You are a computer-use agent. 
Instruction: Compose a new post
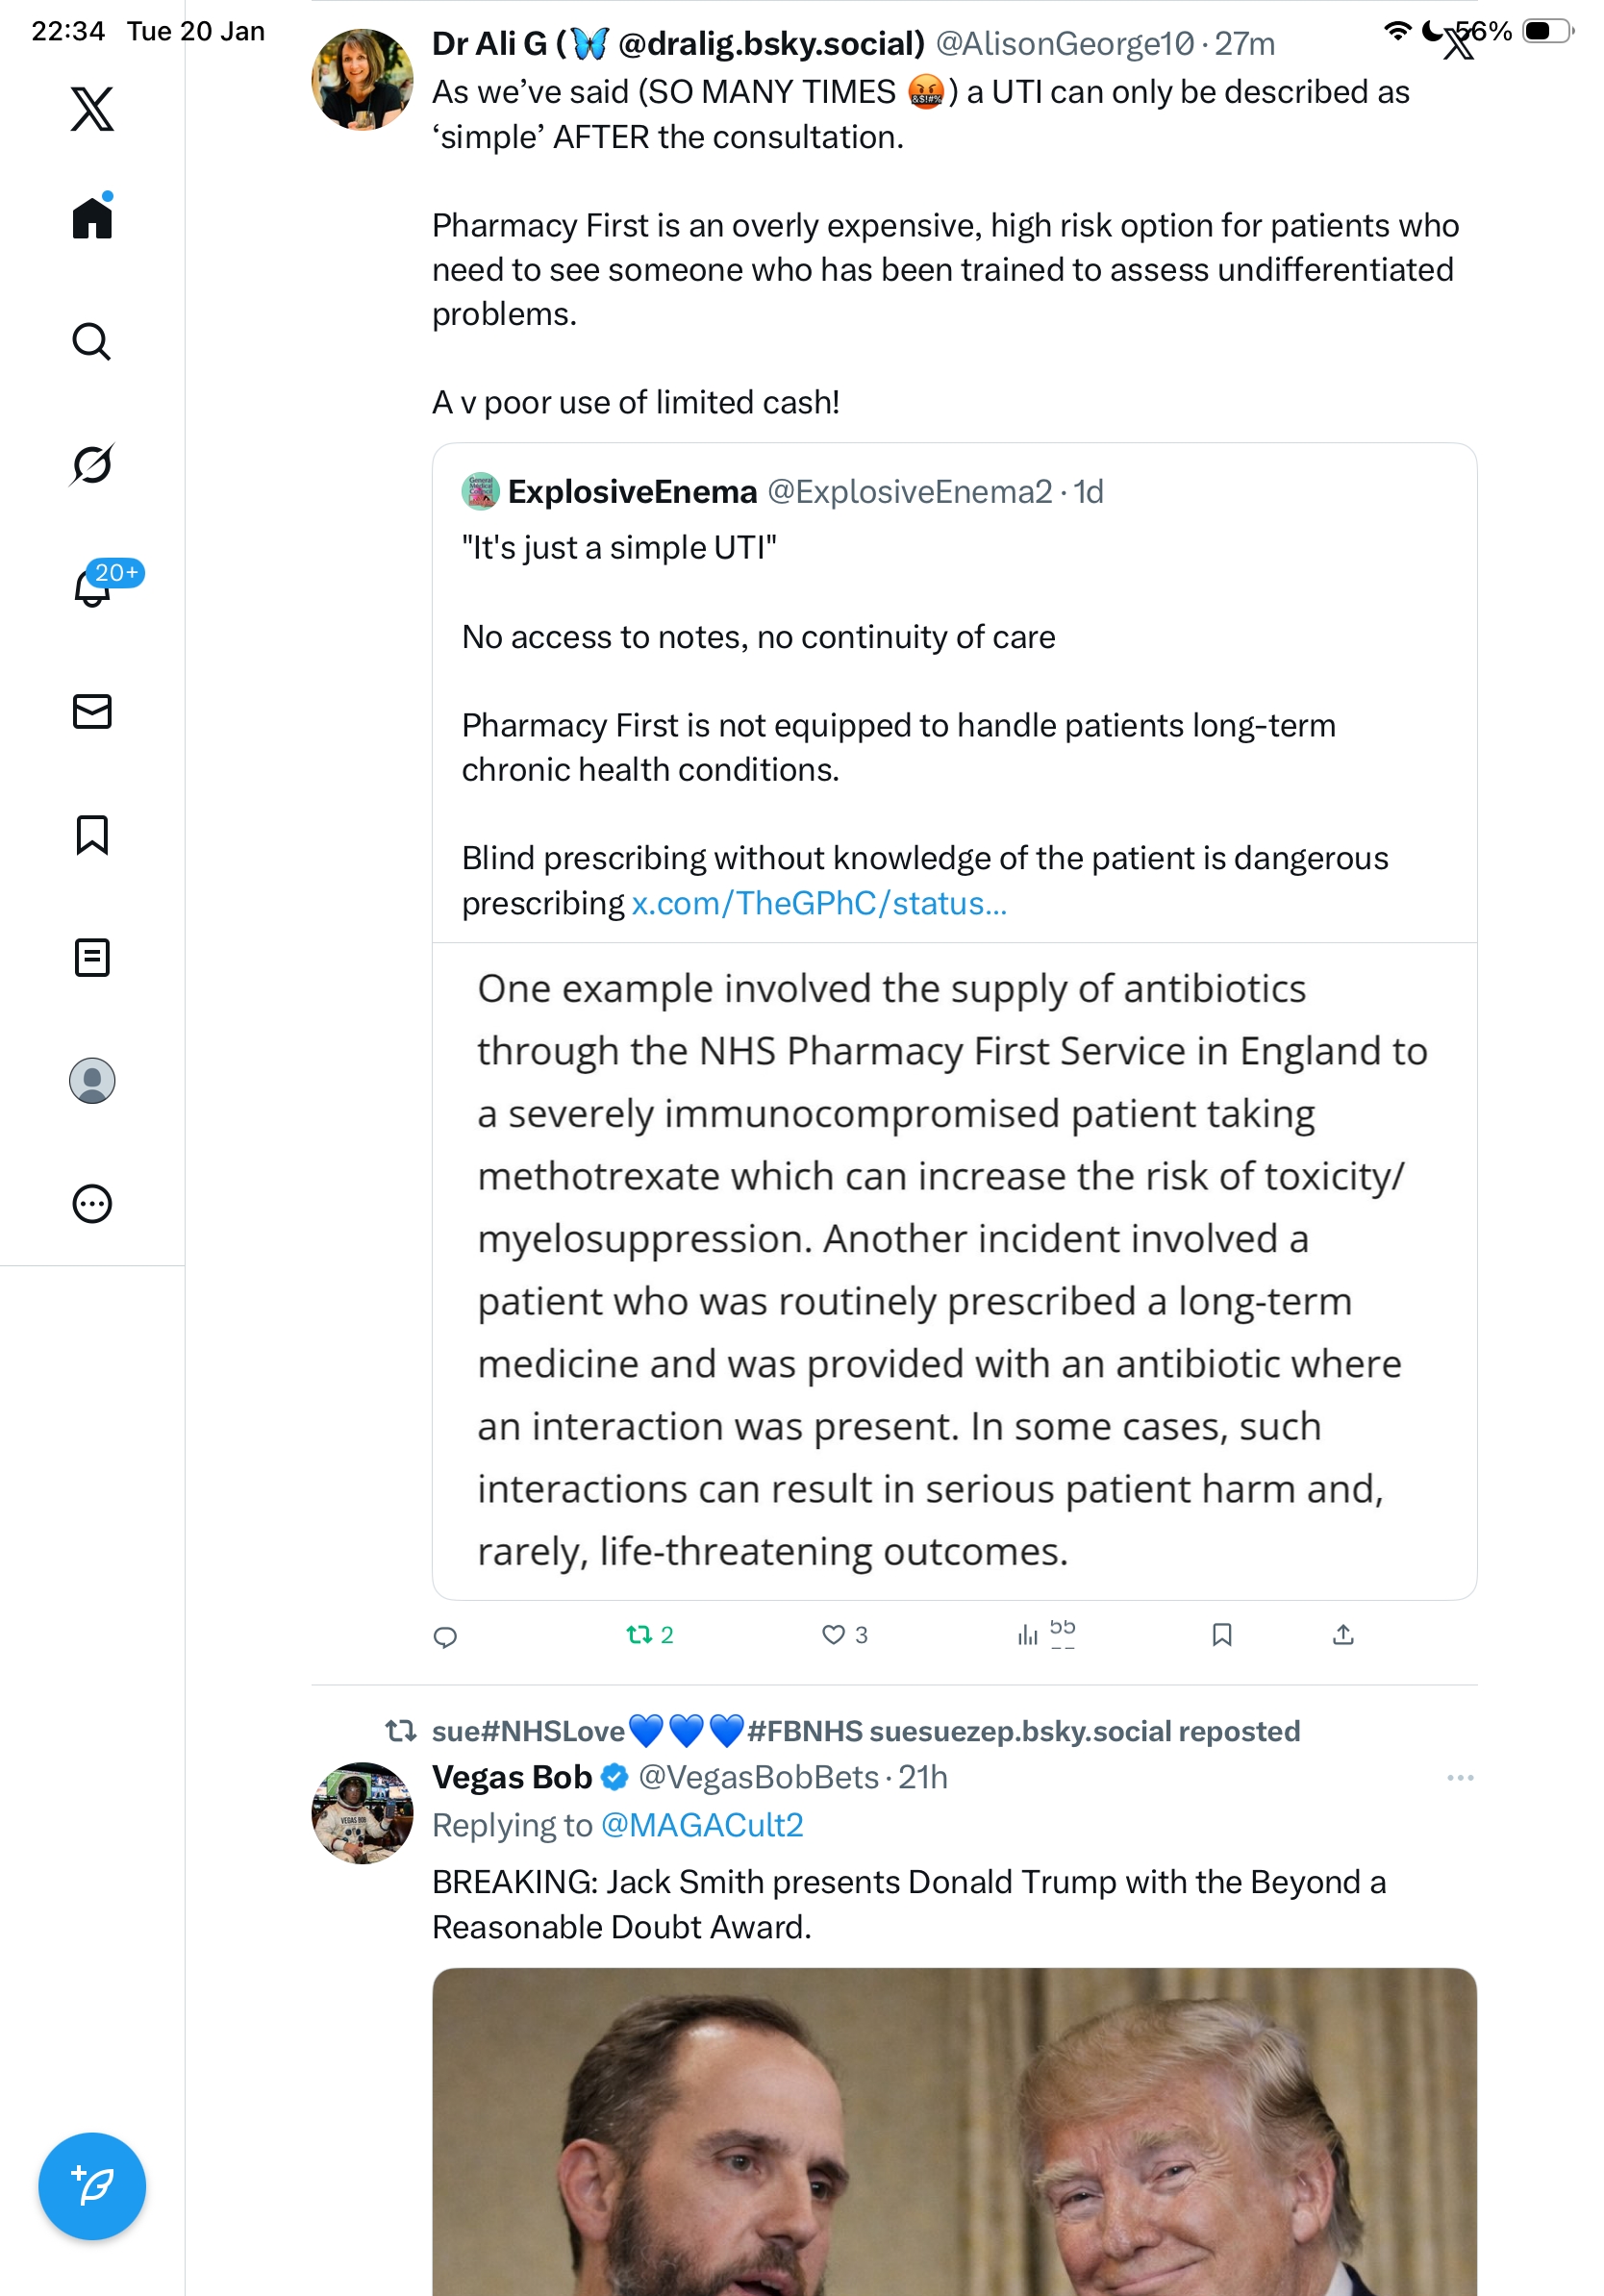[92, 2186]
